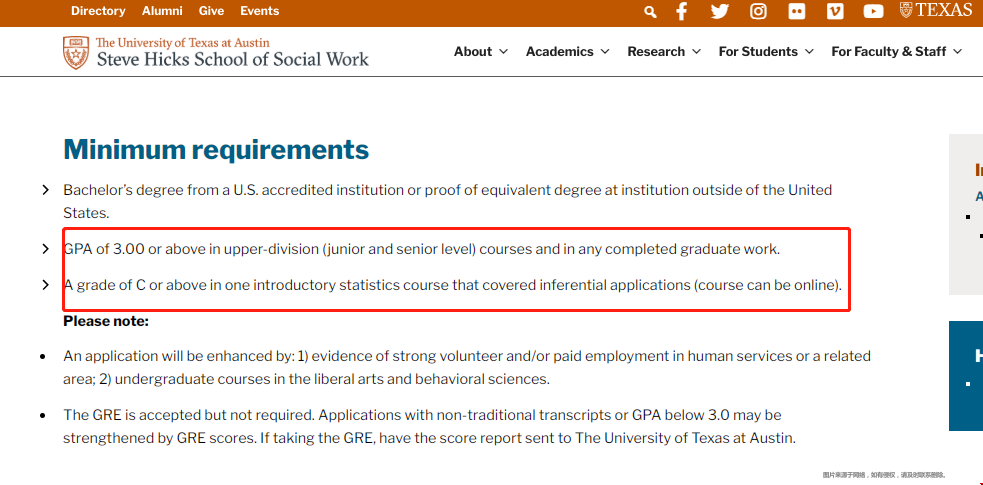The height and width of the screenshot is (485, 983).
Task: Expand the About dropdown menu
Action: tap(481, 52)
